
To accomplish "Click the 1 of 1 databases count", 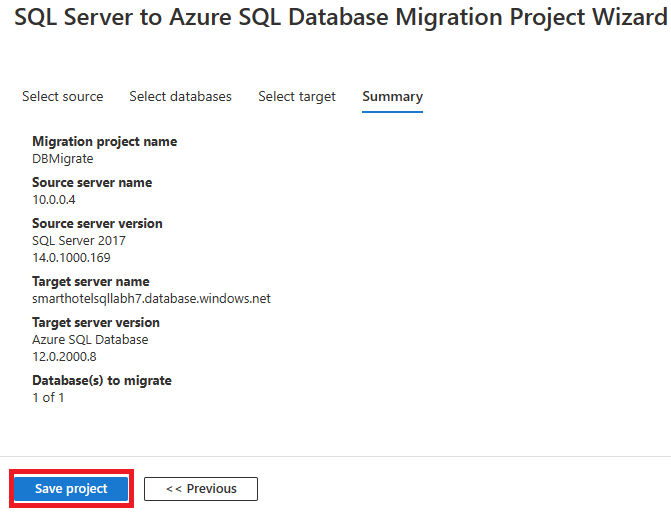I will (48, 398).
